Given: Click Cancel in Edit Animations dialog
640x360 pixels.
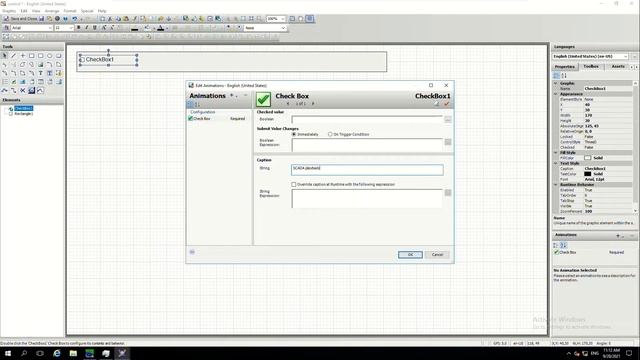Looking at the screenshot, I should 437,255.
